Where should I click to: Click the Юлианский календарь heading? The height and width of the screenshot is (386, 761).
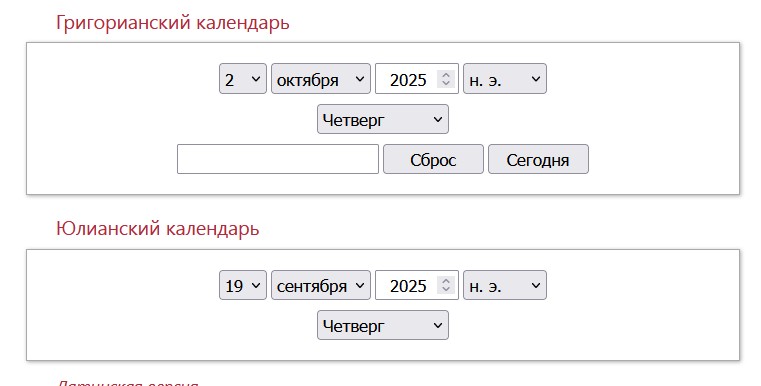pyautogui.click(x=158, y=228)
